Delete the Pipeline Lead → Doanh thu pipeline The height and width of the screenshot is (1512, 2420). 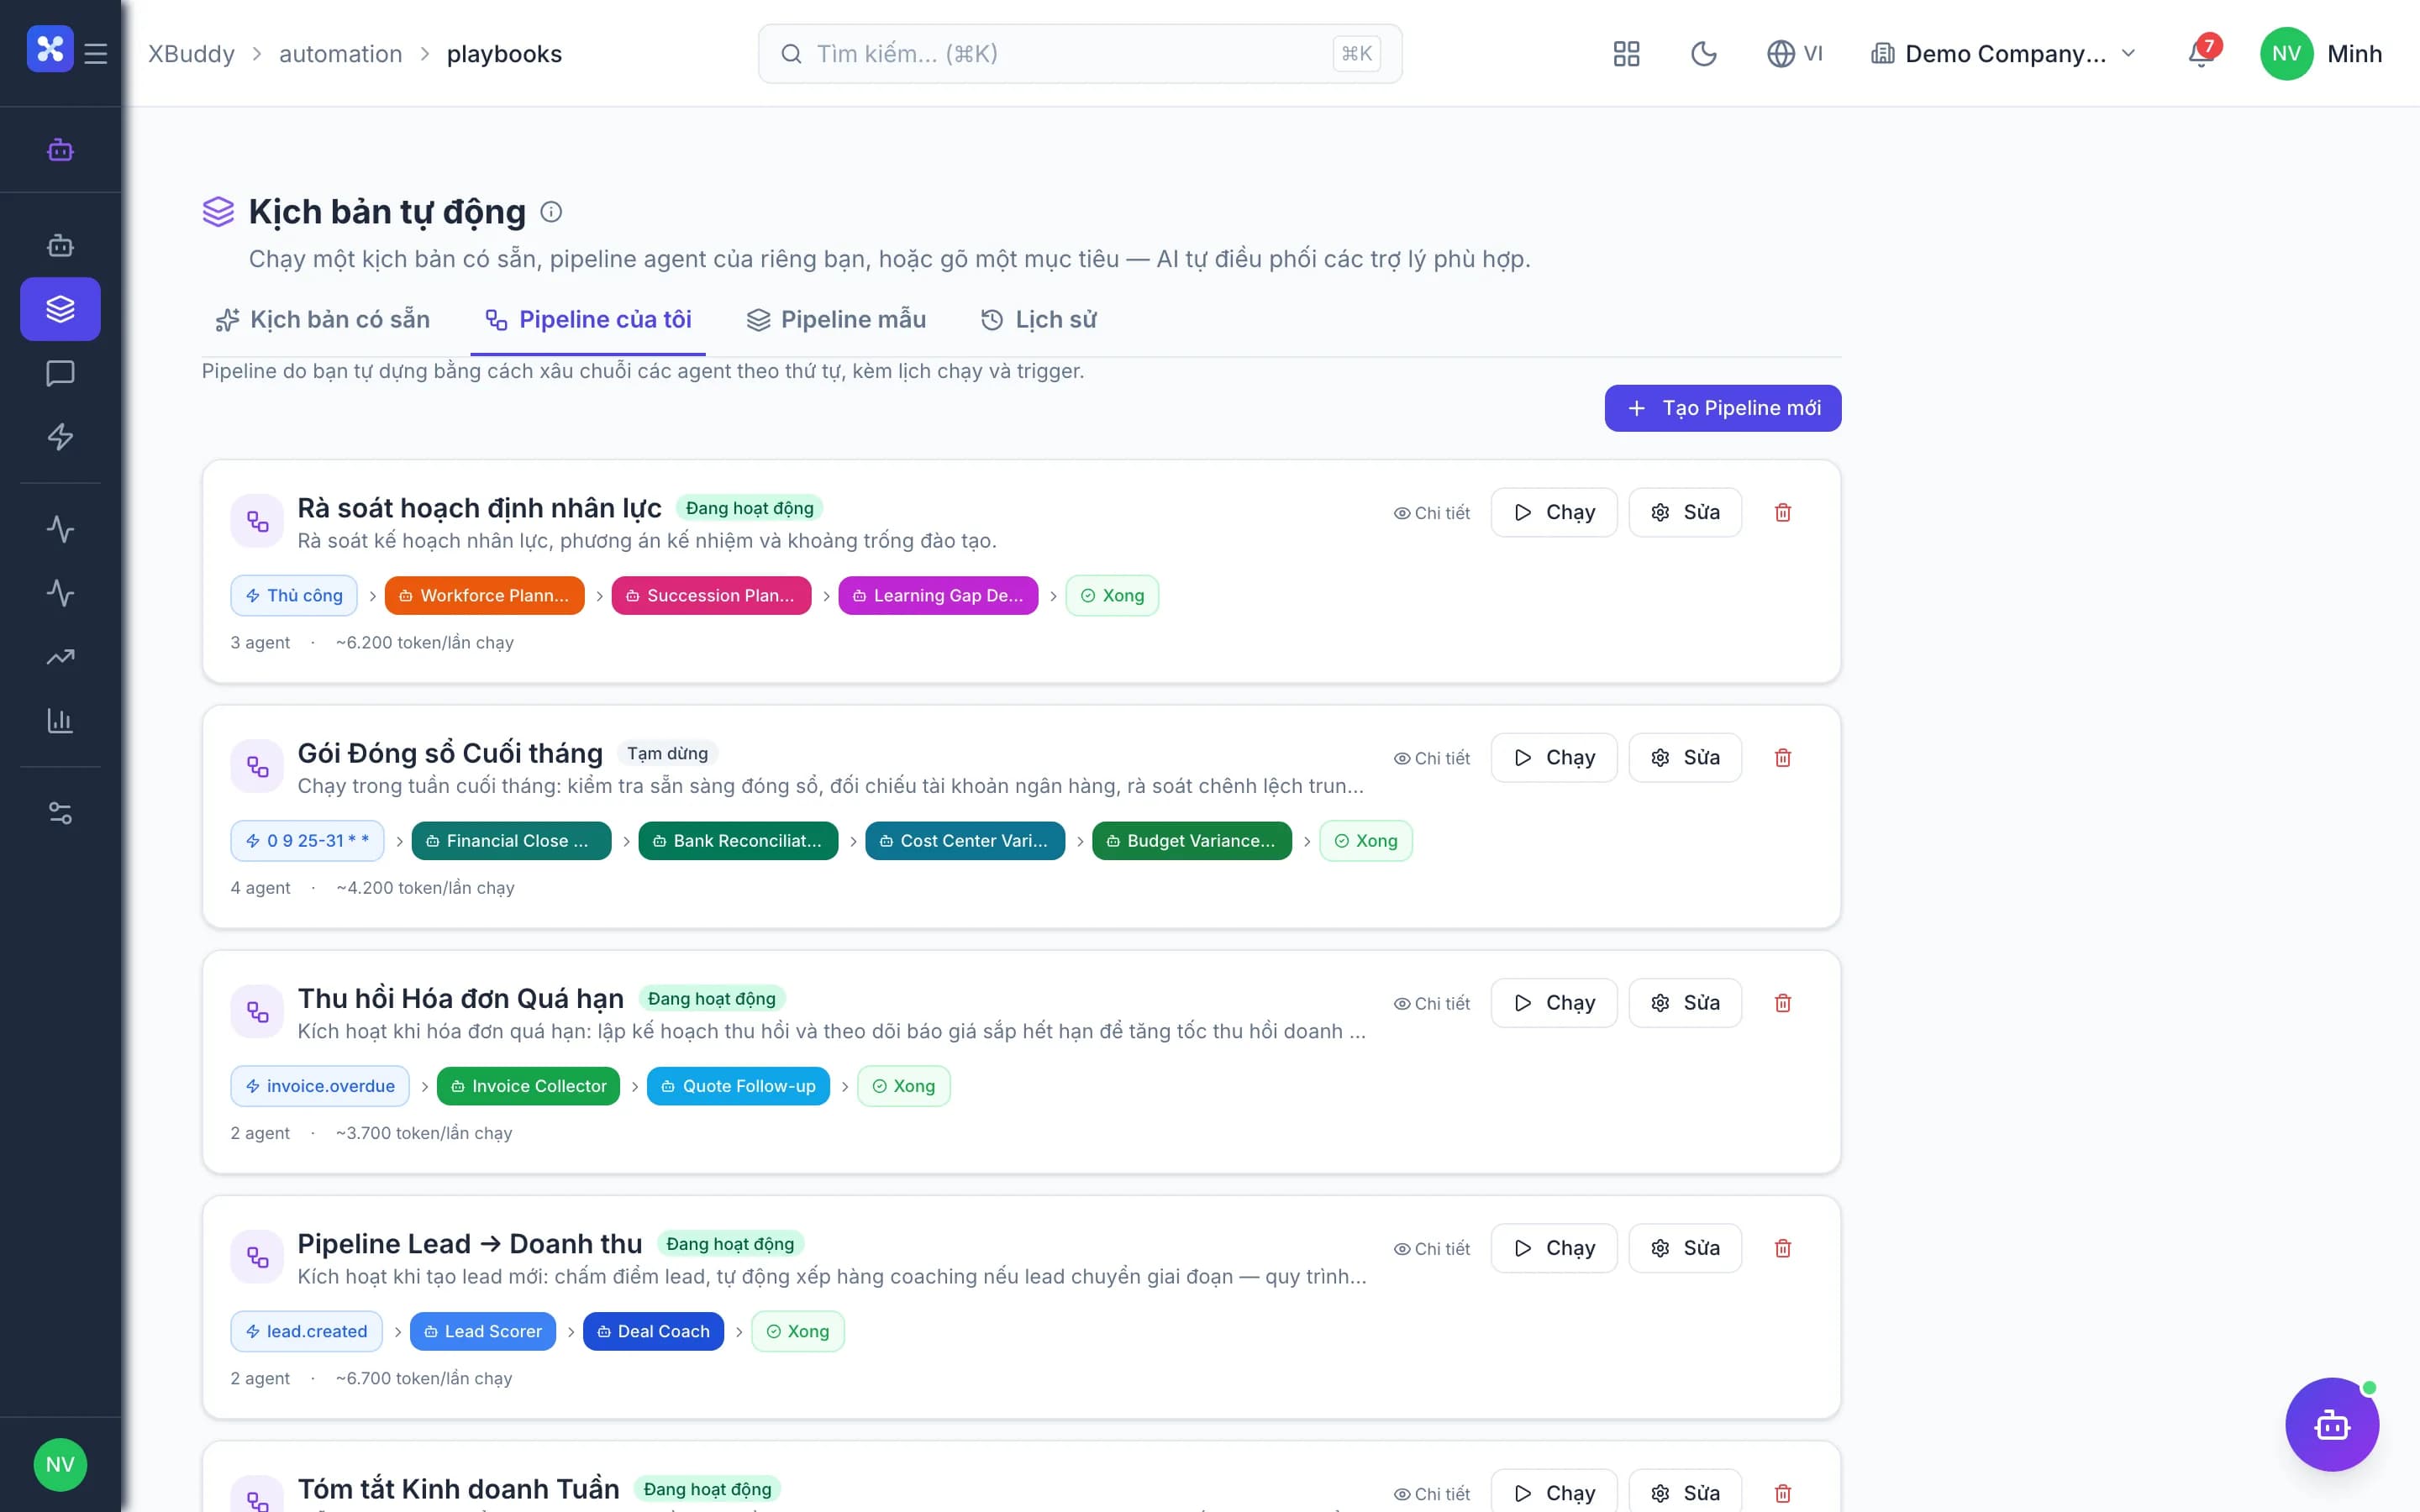pos(1783,1248)
